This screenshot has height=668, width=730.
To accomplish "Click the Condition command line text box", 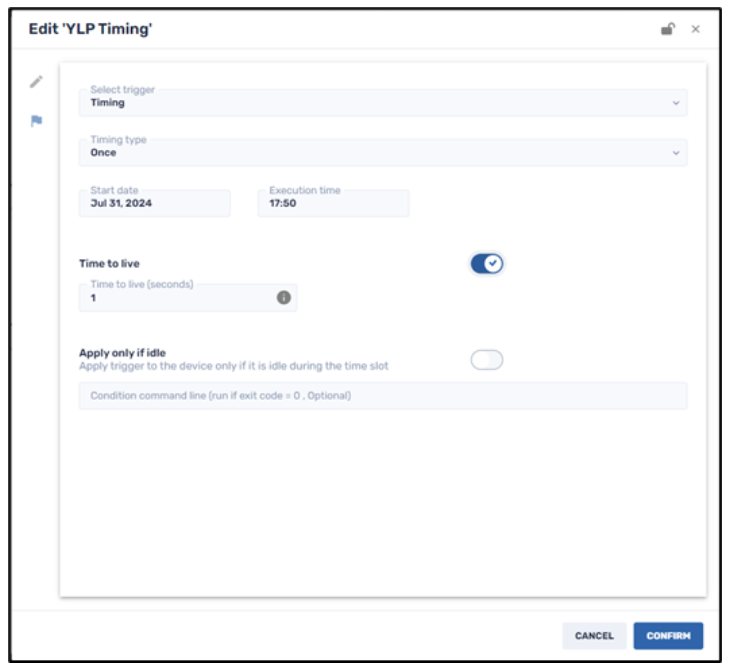I will click(382, 396).
